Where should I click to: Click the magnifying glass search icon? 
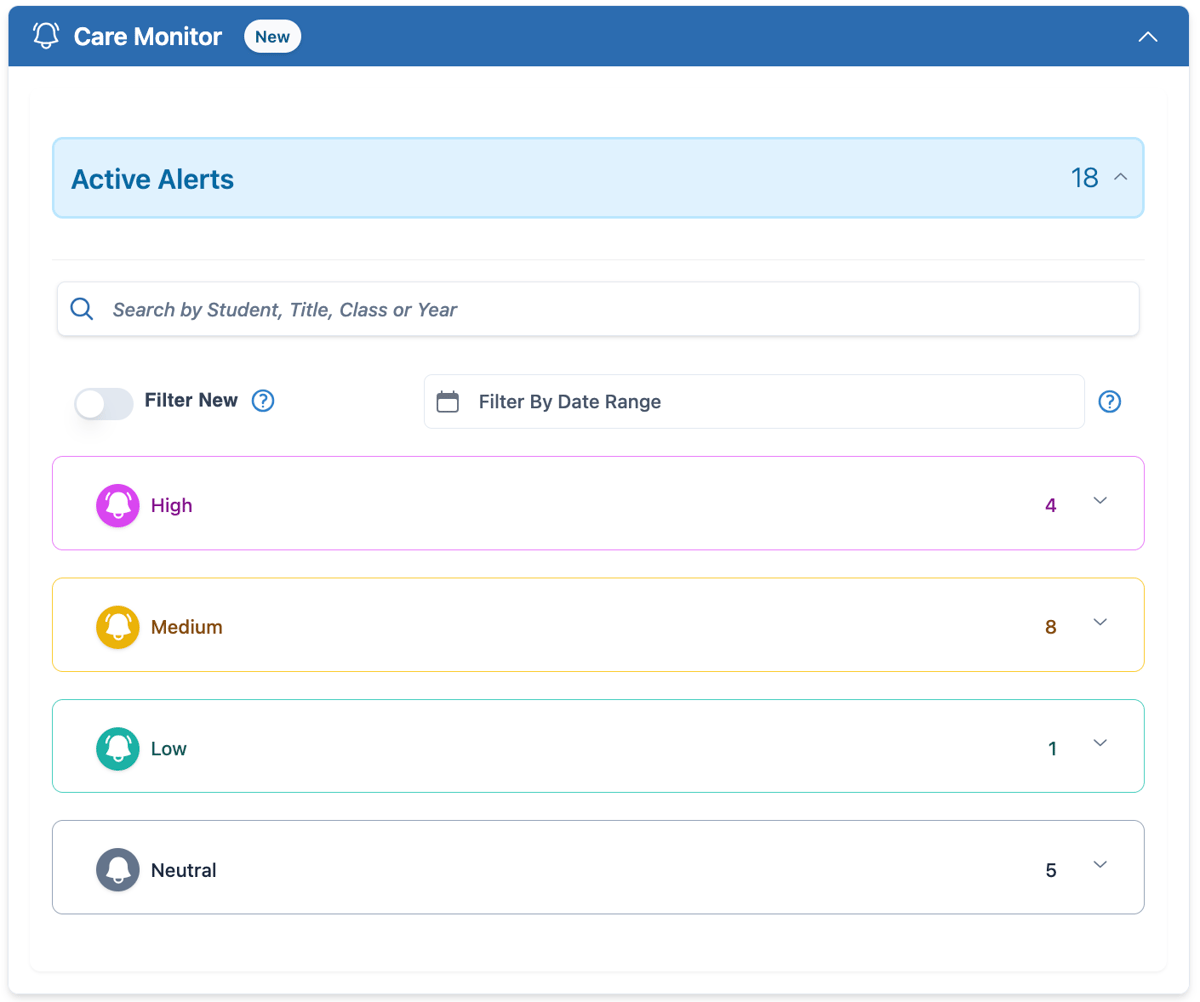(x=82, y=308)
